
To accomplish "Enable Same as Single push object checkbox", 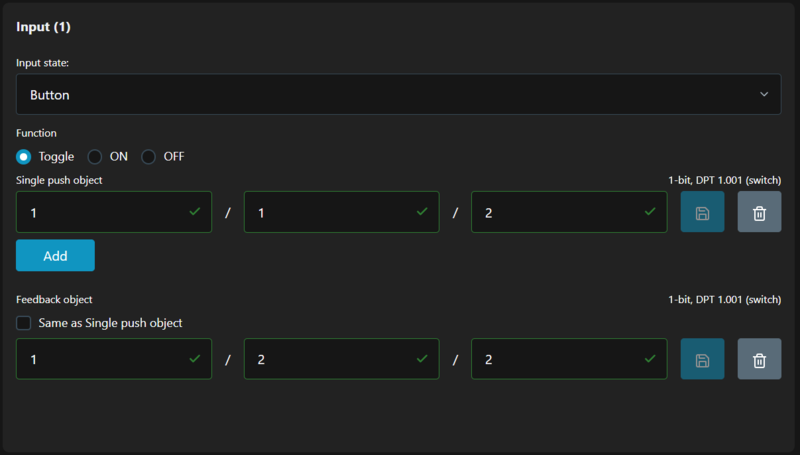I will click(x=24, y=323).
